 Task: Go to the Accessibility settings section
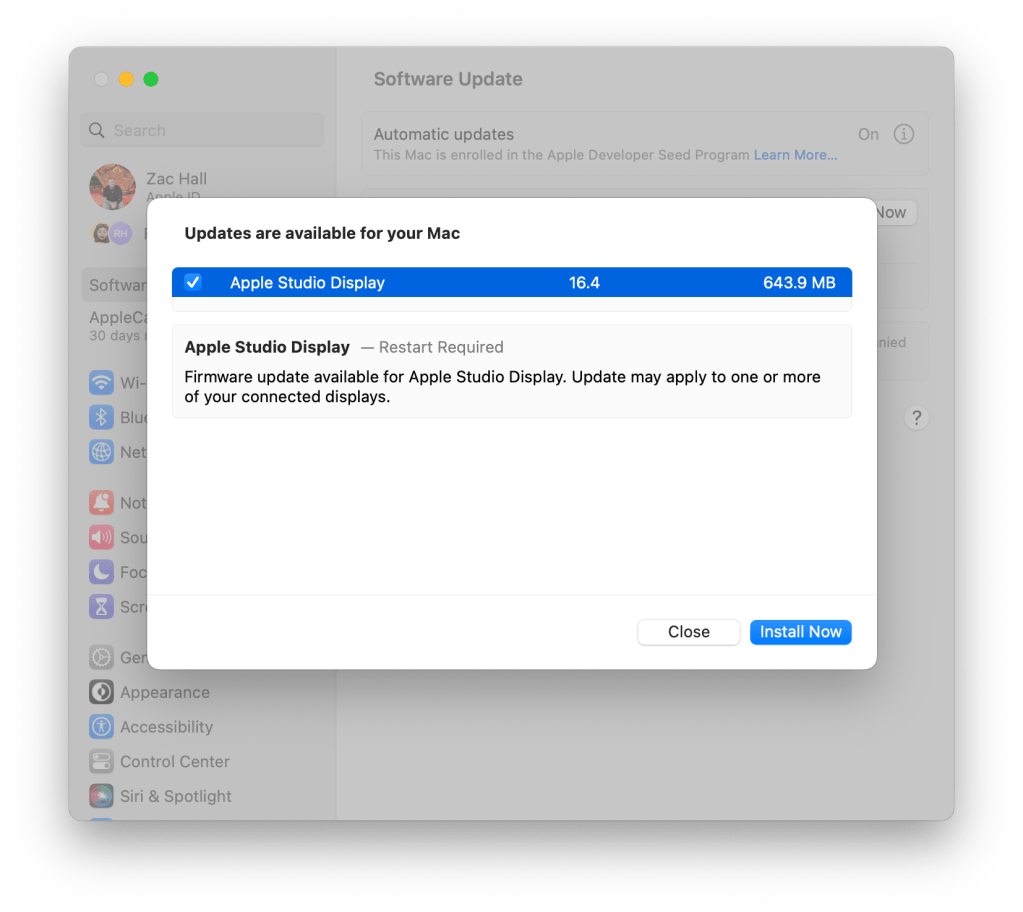coord(166,727)
